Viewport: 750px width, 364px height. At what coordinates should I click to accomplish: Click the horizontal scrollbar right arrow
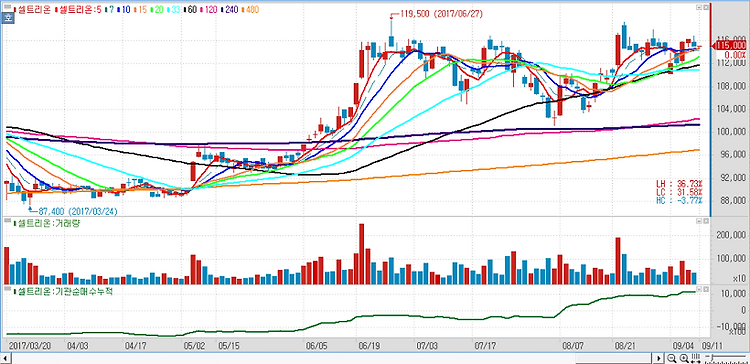point(659,358)
